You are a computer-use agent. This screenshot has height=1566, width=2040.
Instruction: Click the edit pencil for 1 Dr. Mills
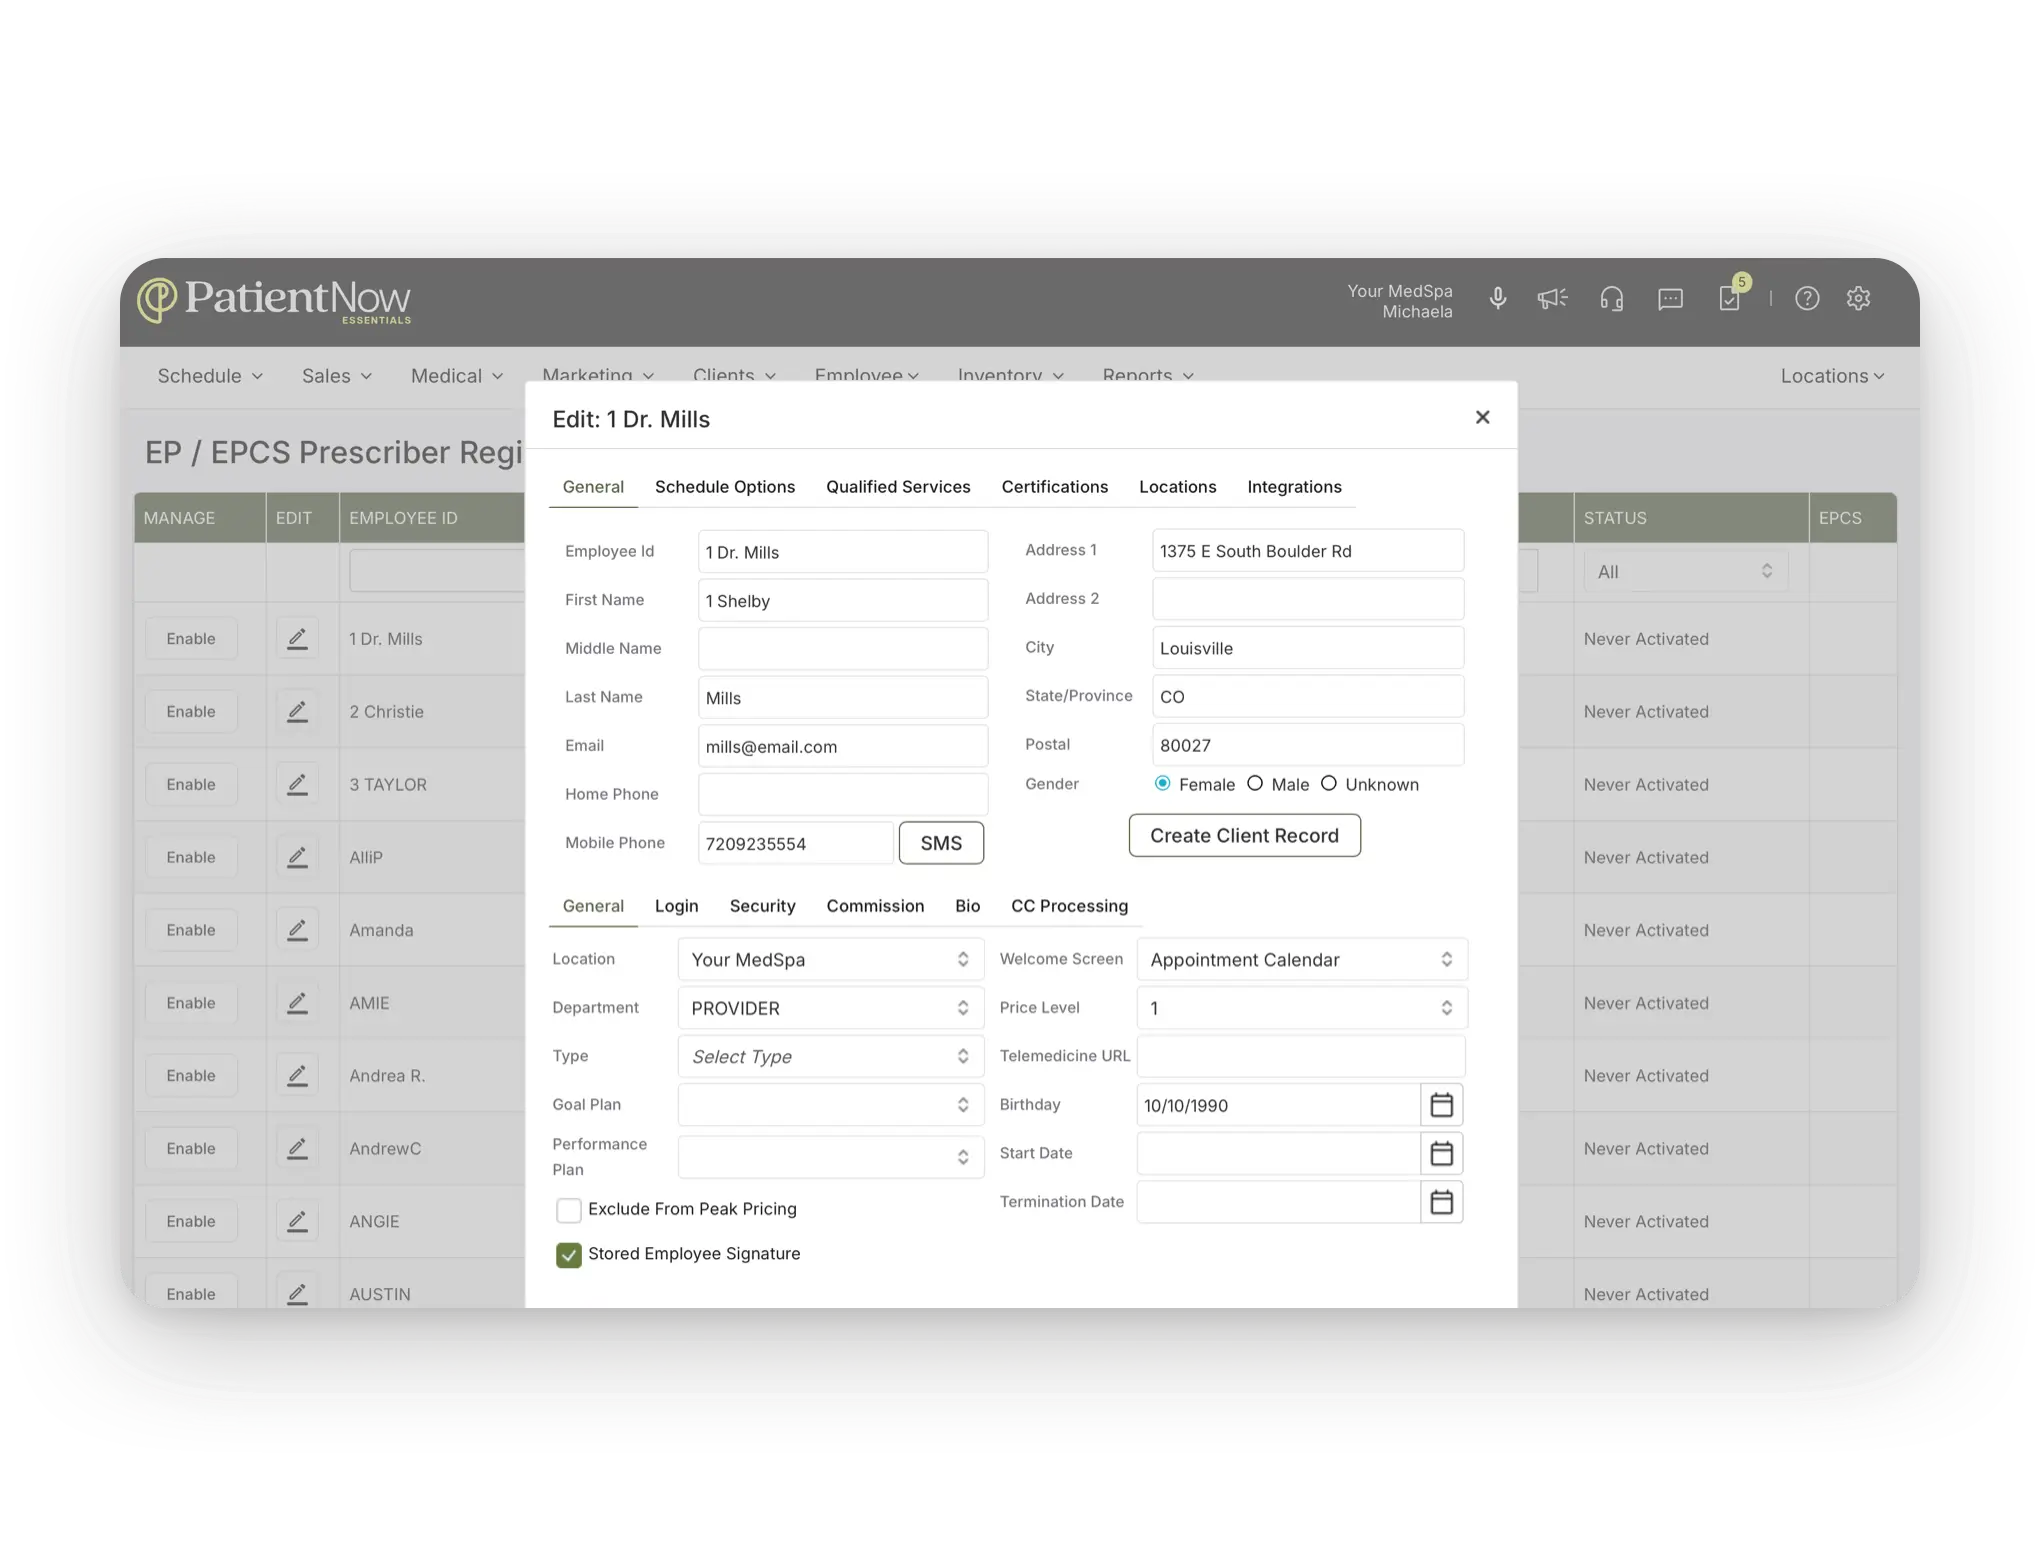297,638
